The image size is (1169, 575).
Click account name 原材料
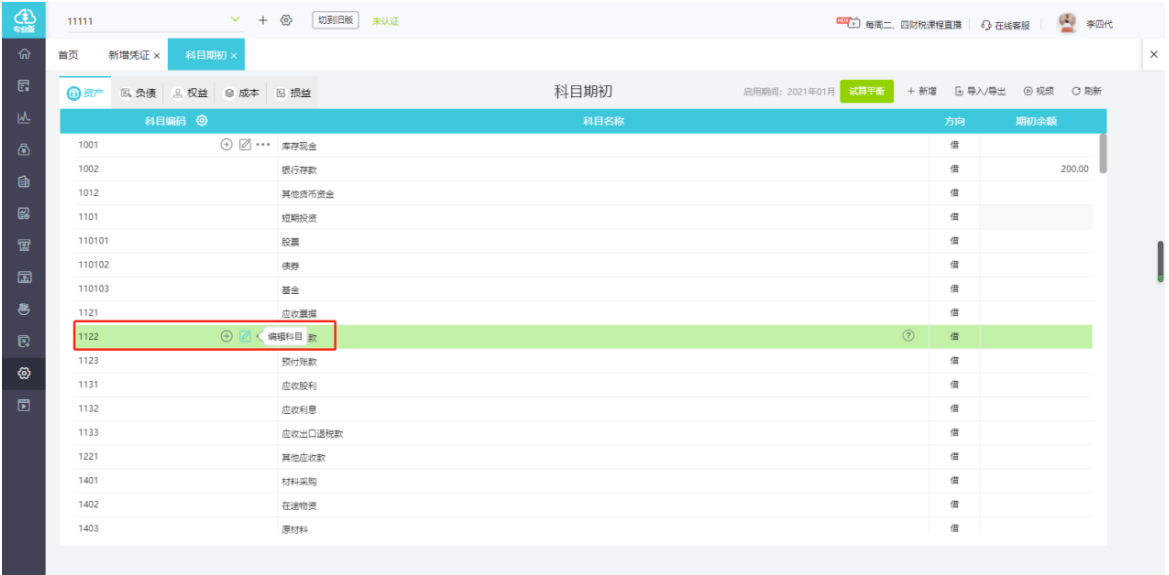[294, 530]
